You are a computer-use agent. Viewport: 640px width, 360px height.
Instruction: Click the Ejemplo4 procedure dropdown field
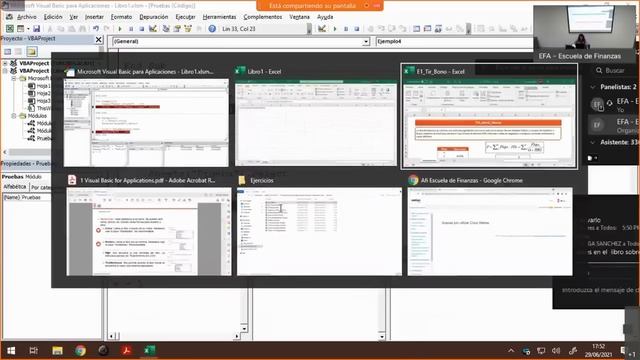(x=454, y=42)
